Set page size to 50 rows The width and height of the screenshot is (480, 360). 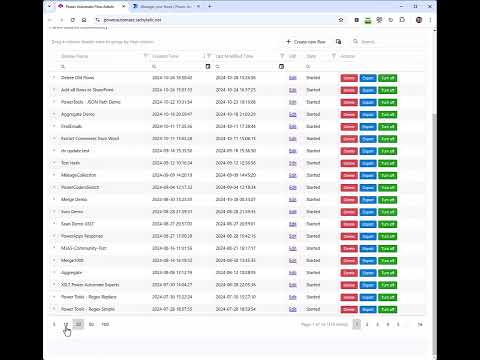coord(91,324)
